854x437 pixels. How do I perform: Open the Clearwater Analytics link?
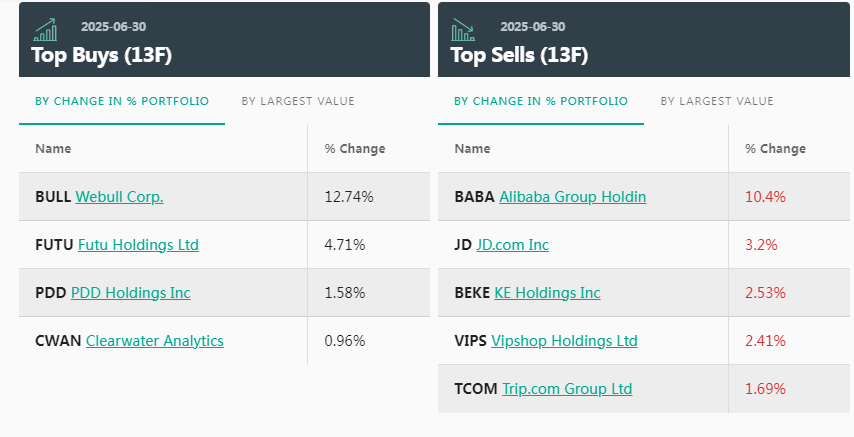(x=155, y=341)
